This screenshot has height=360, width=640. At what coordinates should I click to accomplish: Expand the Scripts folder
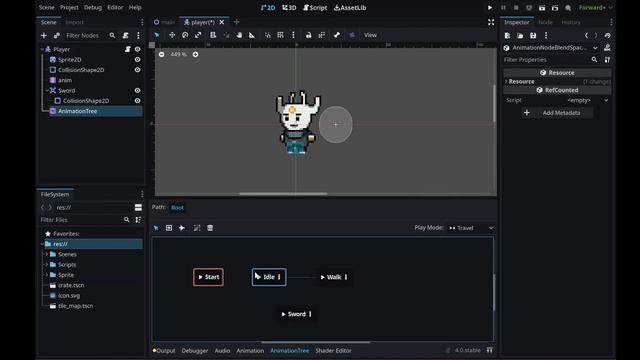click(x=47, y=264)
